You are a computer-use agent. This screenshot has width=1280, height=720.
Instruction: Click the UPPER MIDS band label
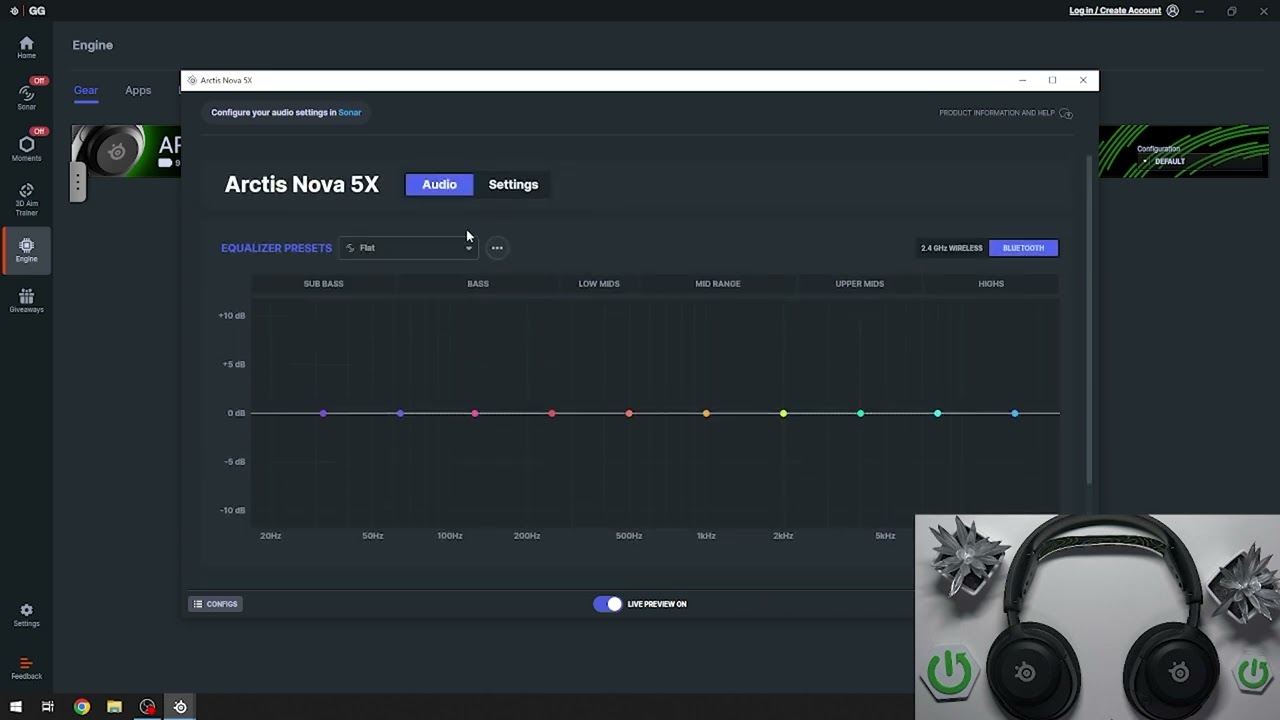[x=859, y=284]
